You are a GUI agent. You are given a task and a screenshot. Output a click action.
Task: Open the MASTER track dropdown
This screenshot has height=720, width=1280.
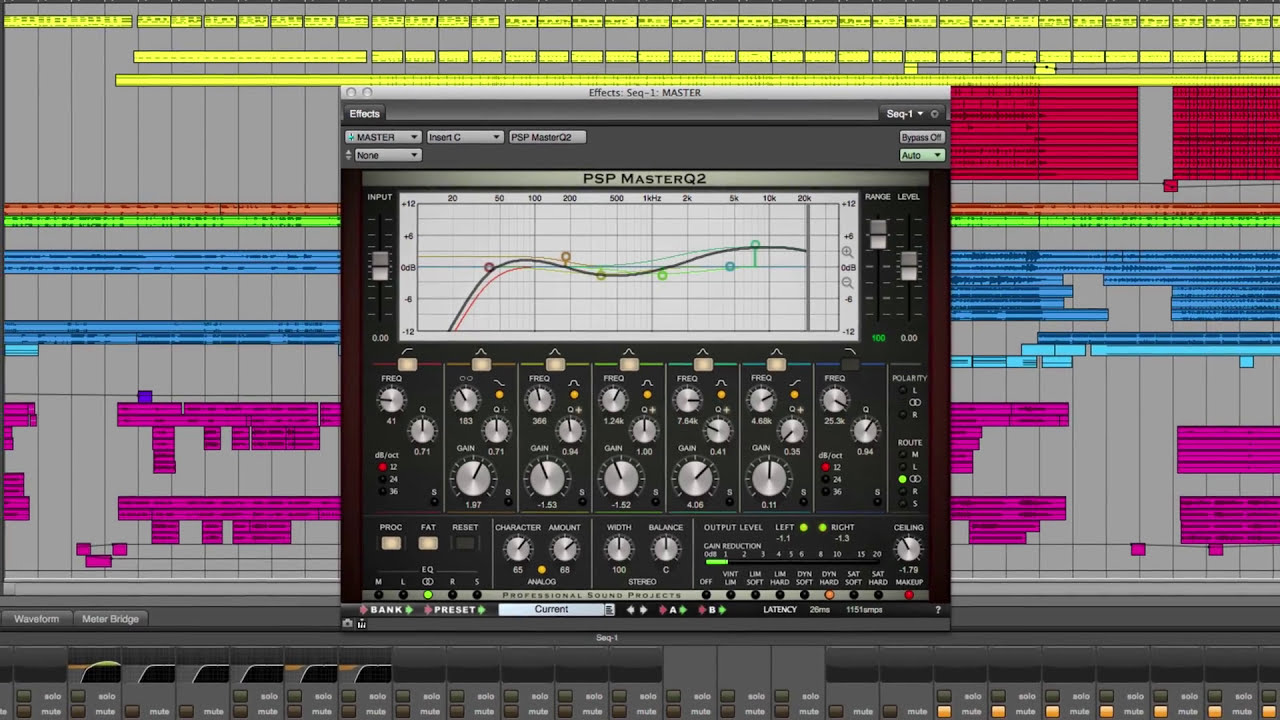coord(383,137)
